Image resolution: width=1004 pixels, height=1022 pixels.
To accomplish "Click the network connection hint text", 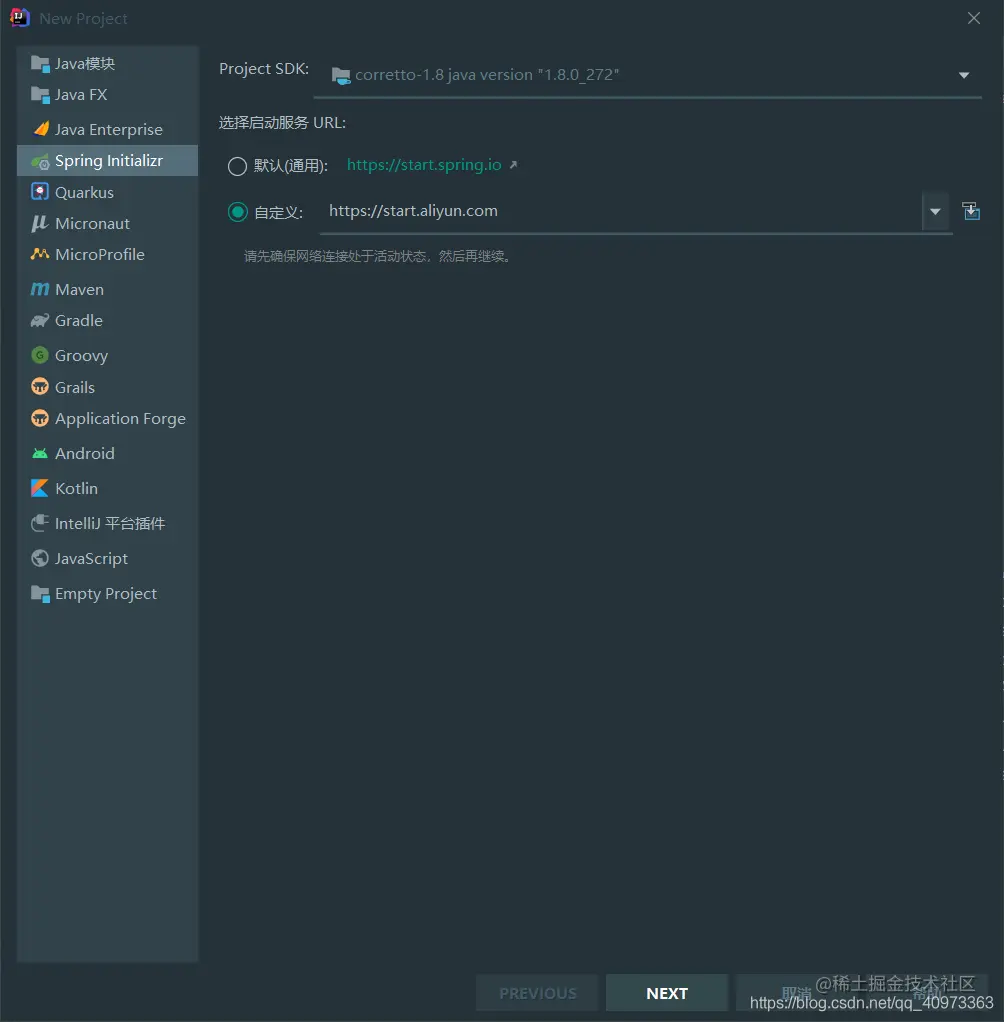I will coord(378,256).
